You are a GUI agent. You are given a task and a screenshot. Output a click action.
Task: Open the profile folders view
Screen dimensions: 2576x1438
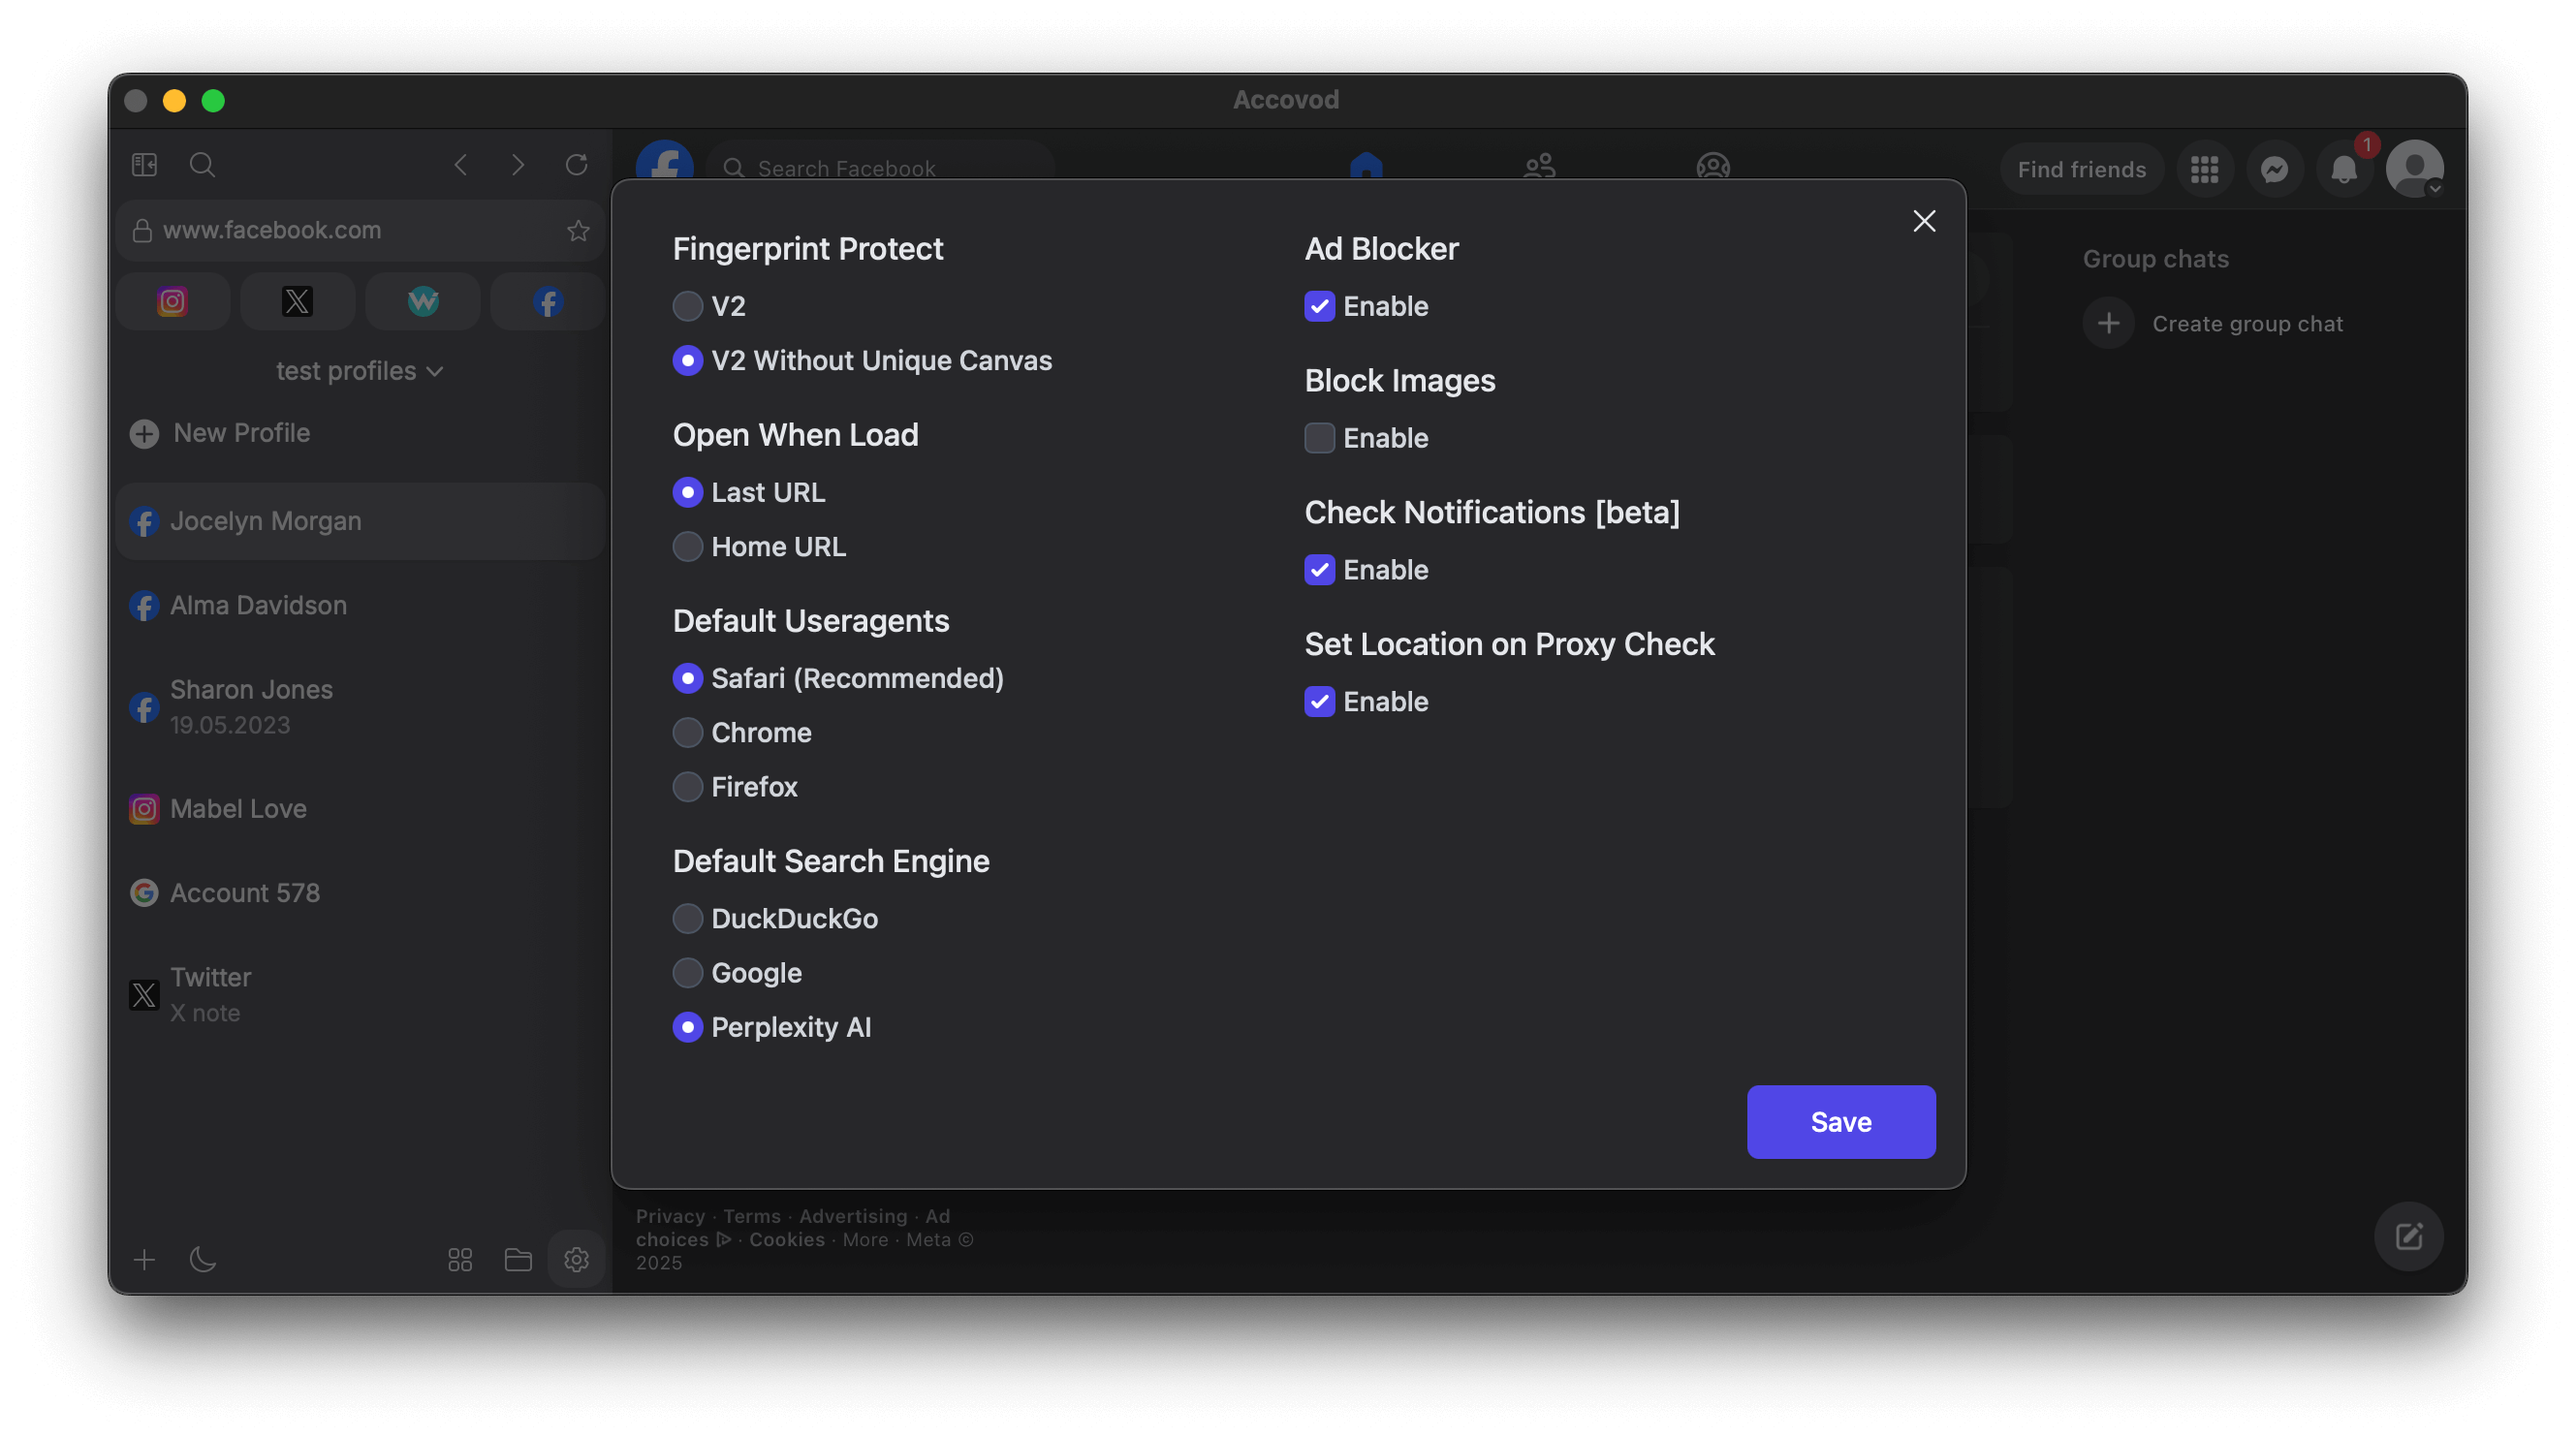(x=518, y=1260)
